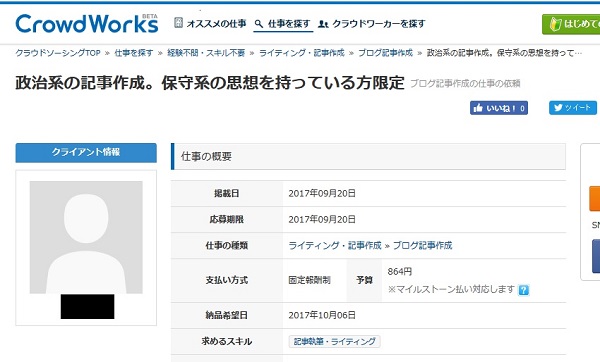Open the ブログ記事作成 breadcrumb link

point(385,53)
